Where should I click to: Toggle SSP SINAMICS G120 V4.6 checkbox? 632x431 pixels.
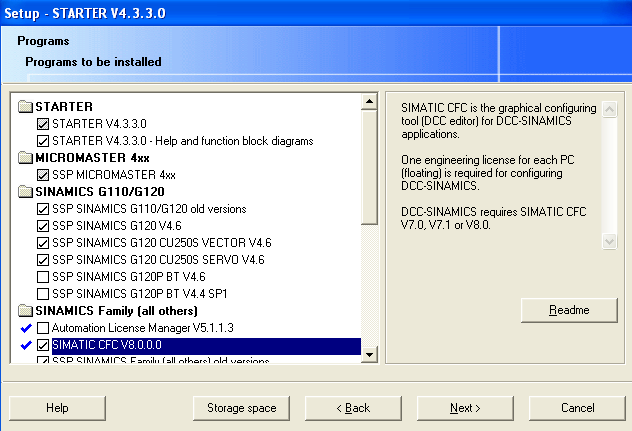pos(43,226)
